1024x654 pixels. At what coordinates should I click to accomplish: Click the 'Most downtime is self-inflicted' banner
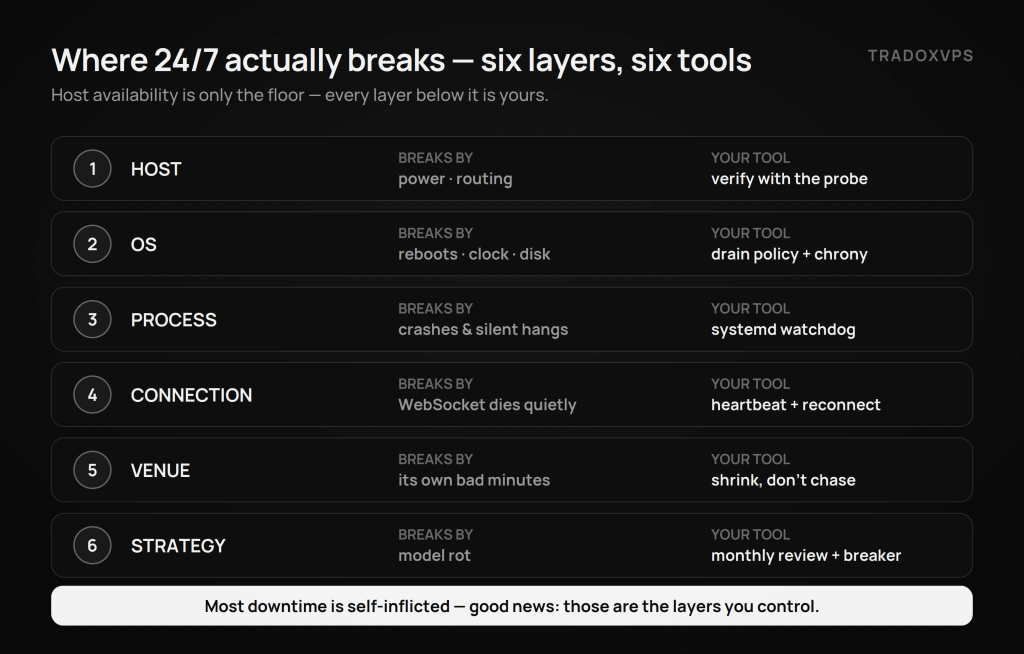point(511,606)
